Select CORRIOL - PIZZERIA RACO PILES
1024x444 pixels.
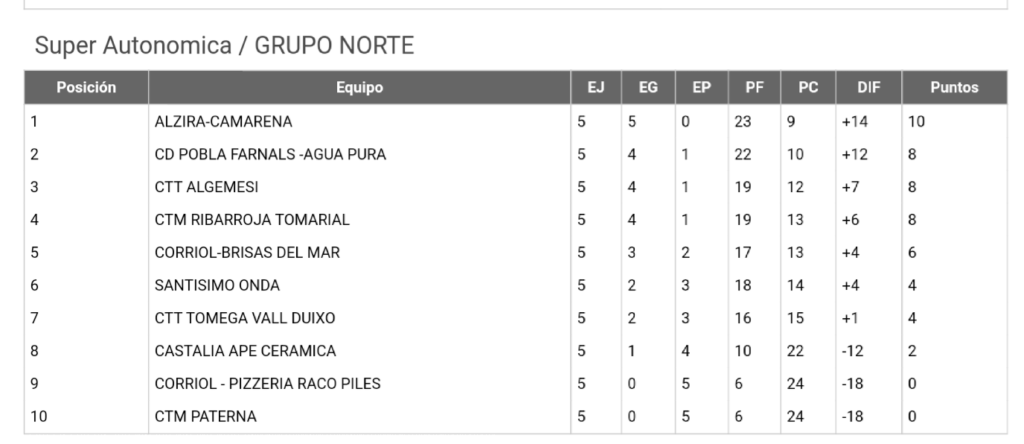tap(268, 383)
